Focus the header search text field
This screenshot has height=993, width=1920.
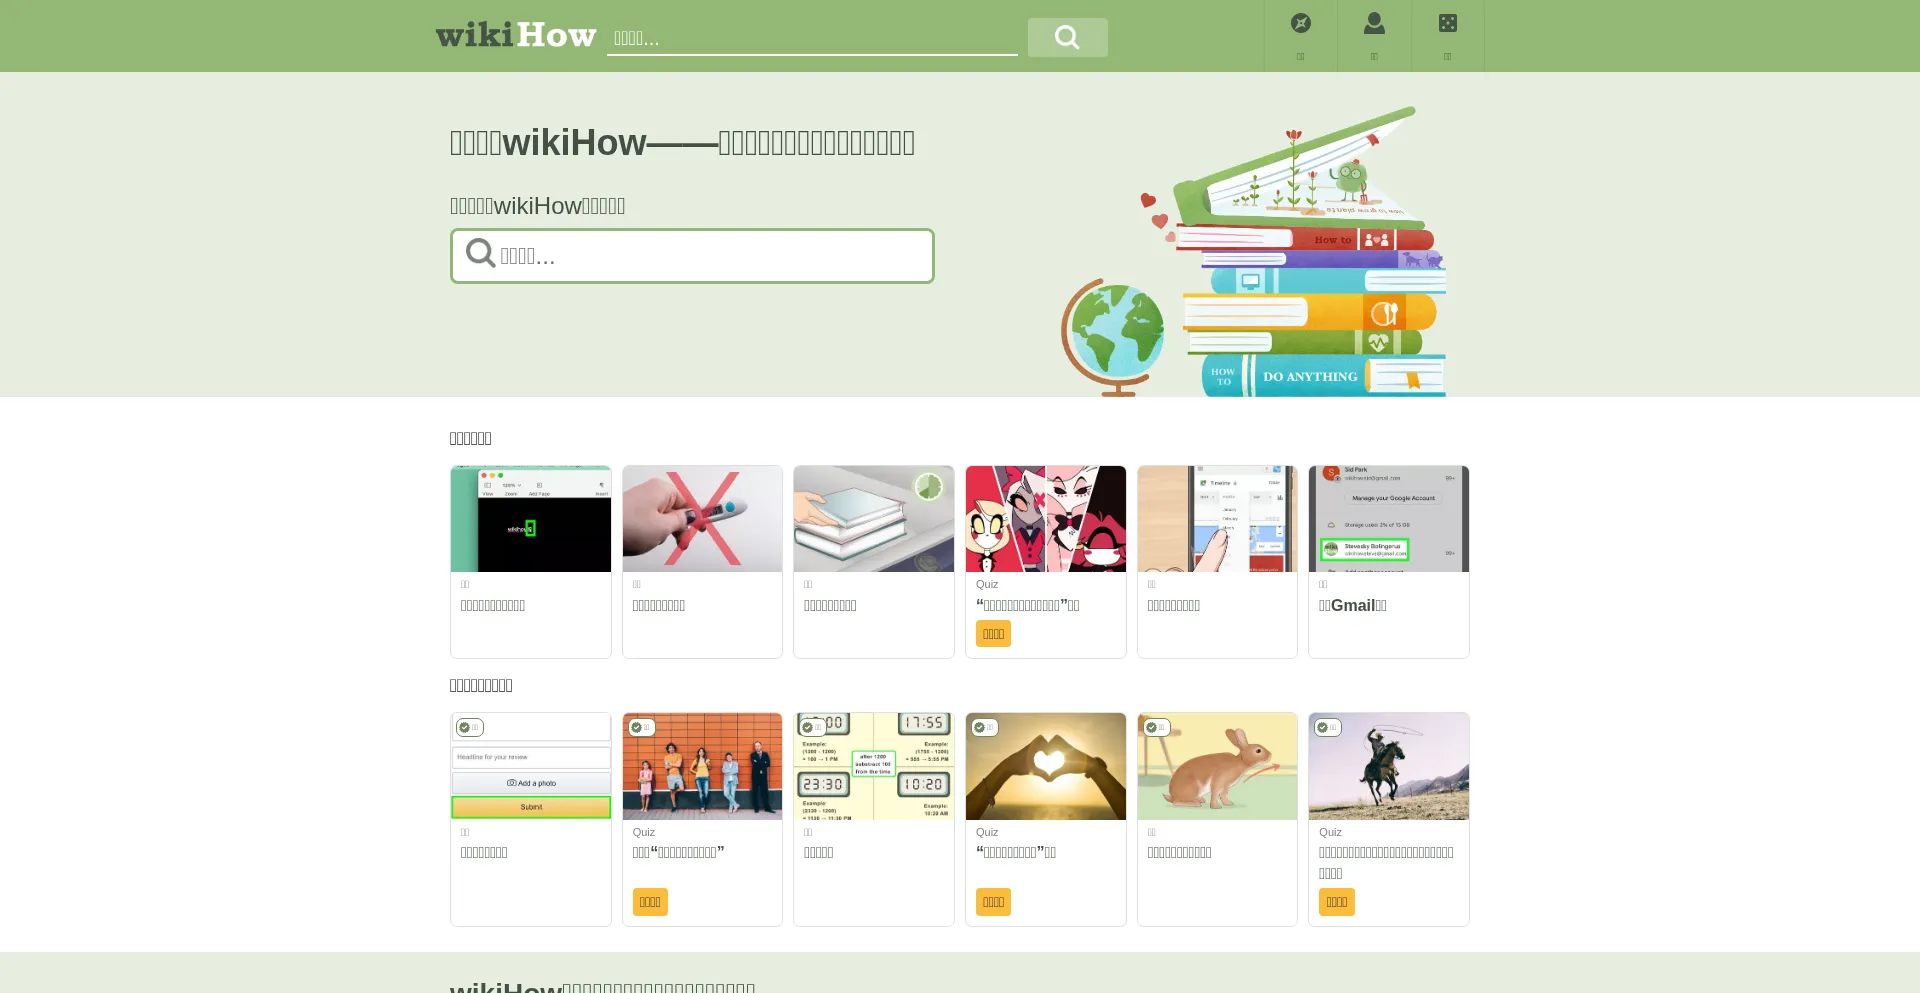pos(811,38)
